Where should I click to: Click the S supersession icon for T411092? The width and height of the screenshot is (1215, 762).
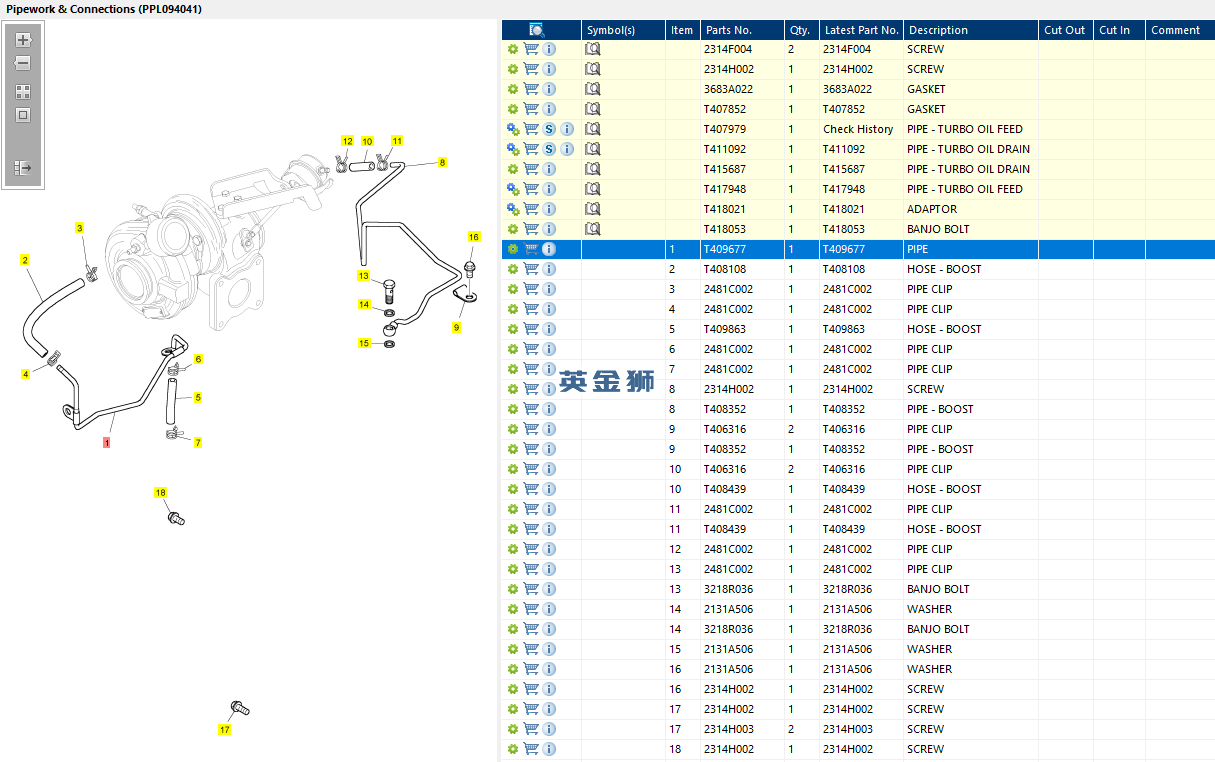point(549,149)
